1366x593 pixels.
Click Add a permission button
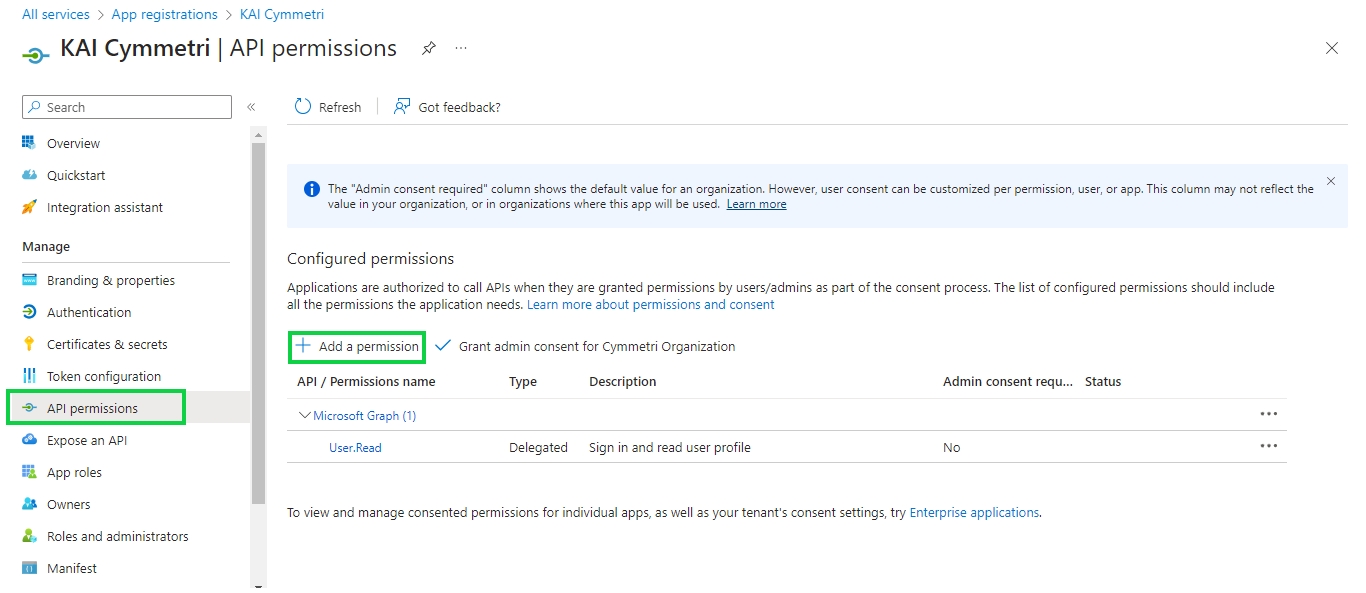click(x=357, y=346)
